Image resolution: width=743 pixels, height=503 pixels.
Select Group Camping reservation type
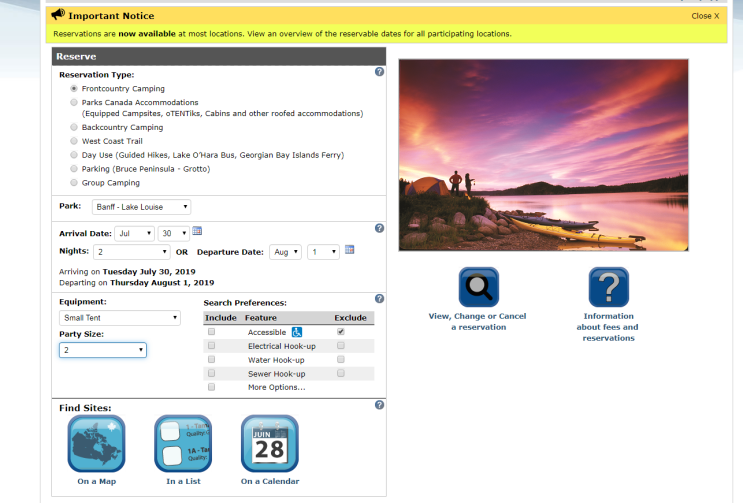coord(73,182)
